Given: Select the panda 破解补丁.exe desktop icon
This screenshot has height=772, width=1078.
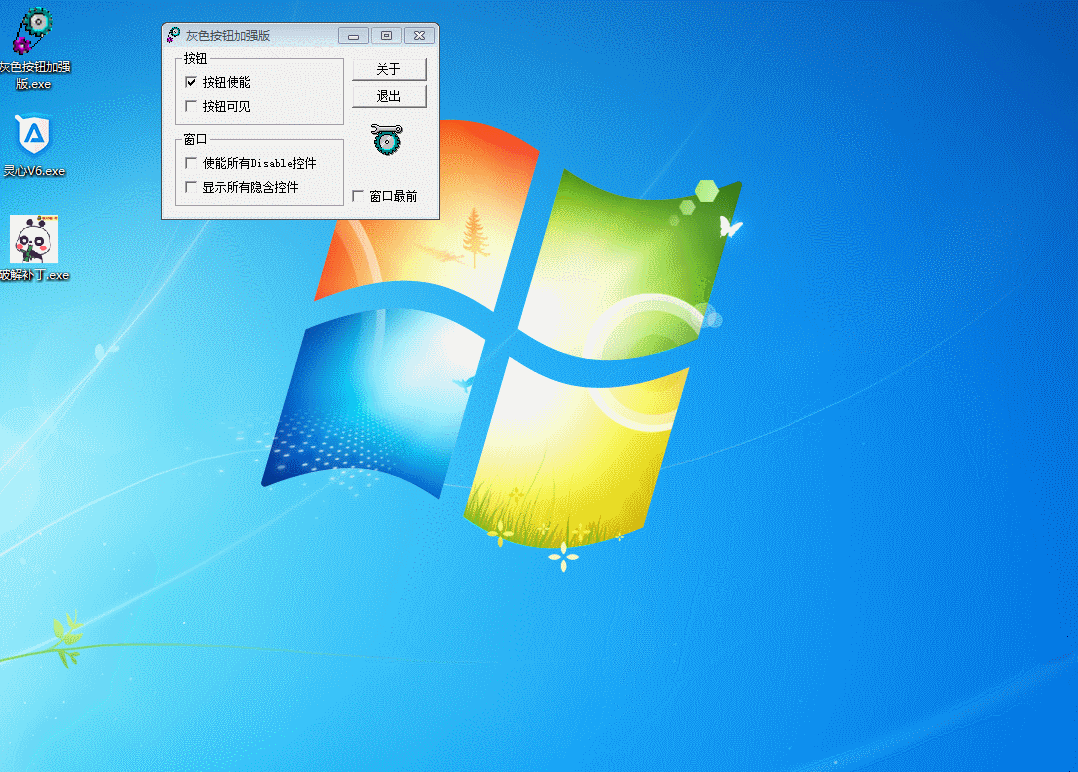Looking at the screenshot, I should click(34, 240).
